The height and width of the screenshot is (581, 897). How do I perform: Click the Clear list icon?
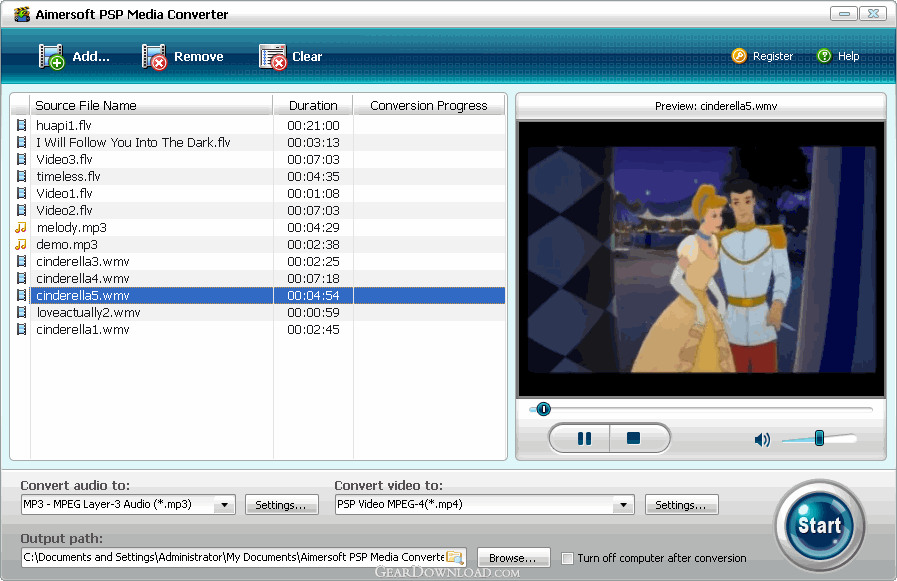[x=272, y=57]
